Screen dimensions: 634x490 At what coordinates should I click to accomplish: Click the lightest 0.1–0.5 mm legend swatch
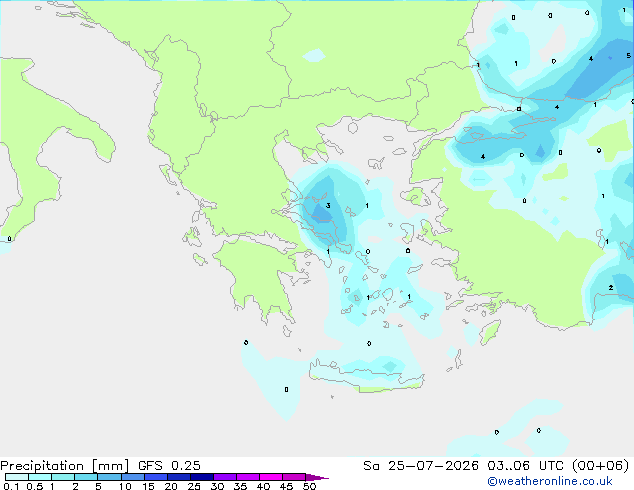(17, 477)
